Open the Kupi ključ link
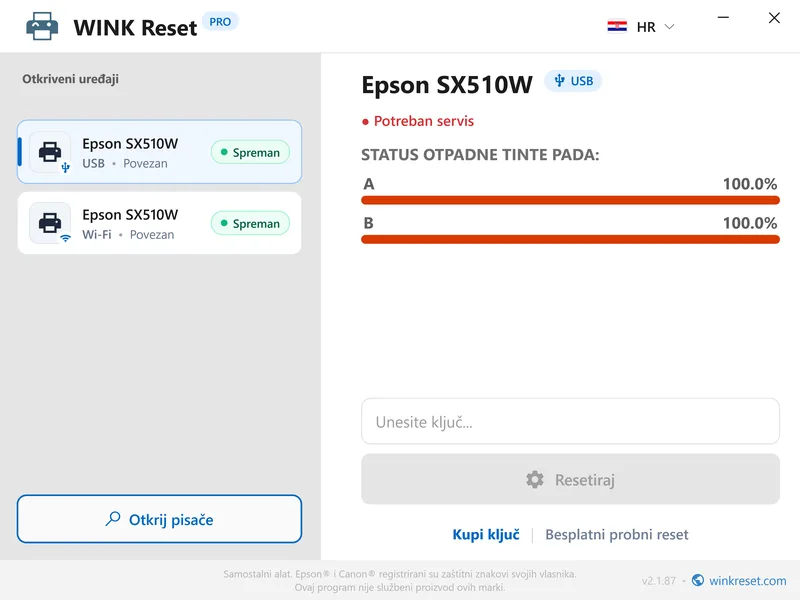 486,534
